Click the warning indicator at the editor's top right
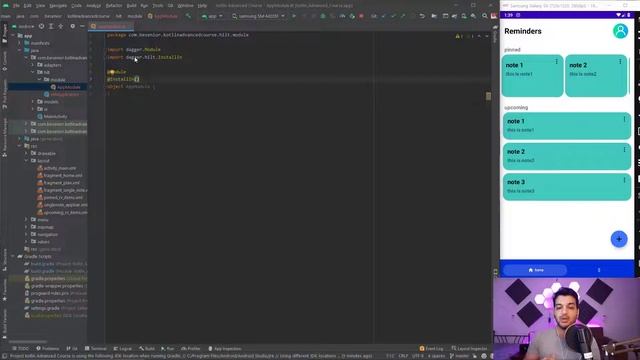Screen dimensions: 640x360 point(459,36)
